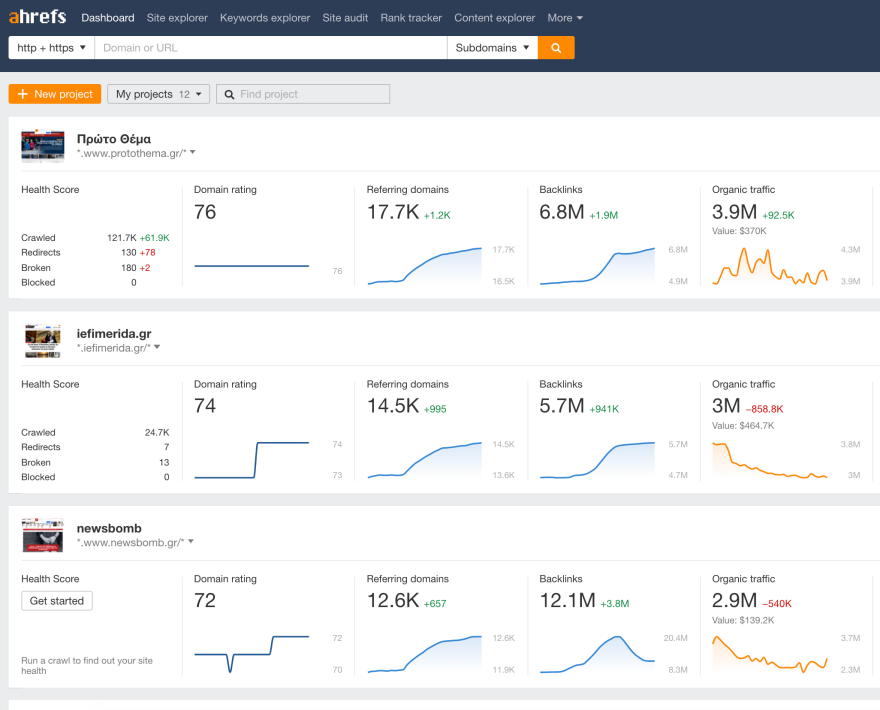Open the Πρώτο Θέμα organic traffic chart
This screenshot has height=710, width=880.
[770, 265]
